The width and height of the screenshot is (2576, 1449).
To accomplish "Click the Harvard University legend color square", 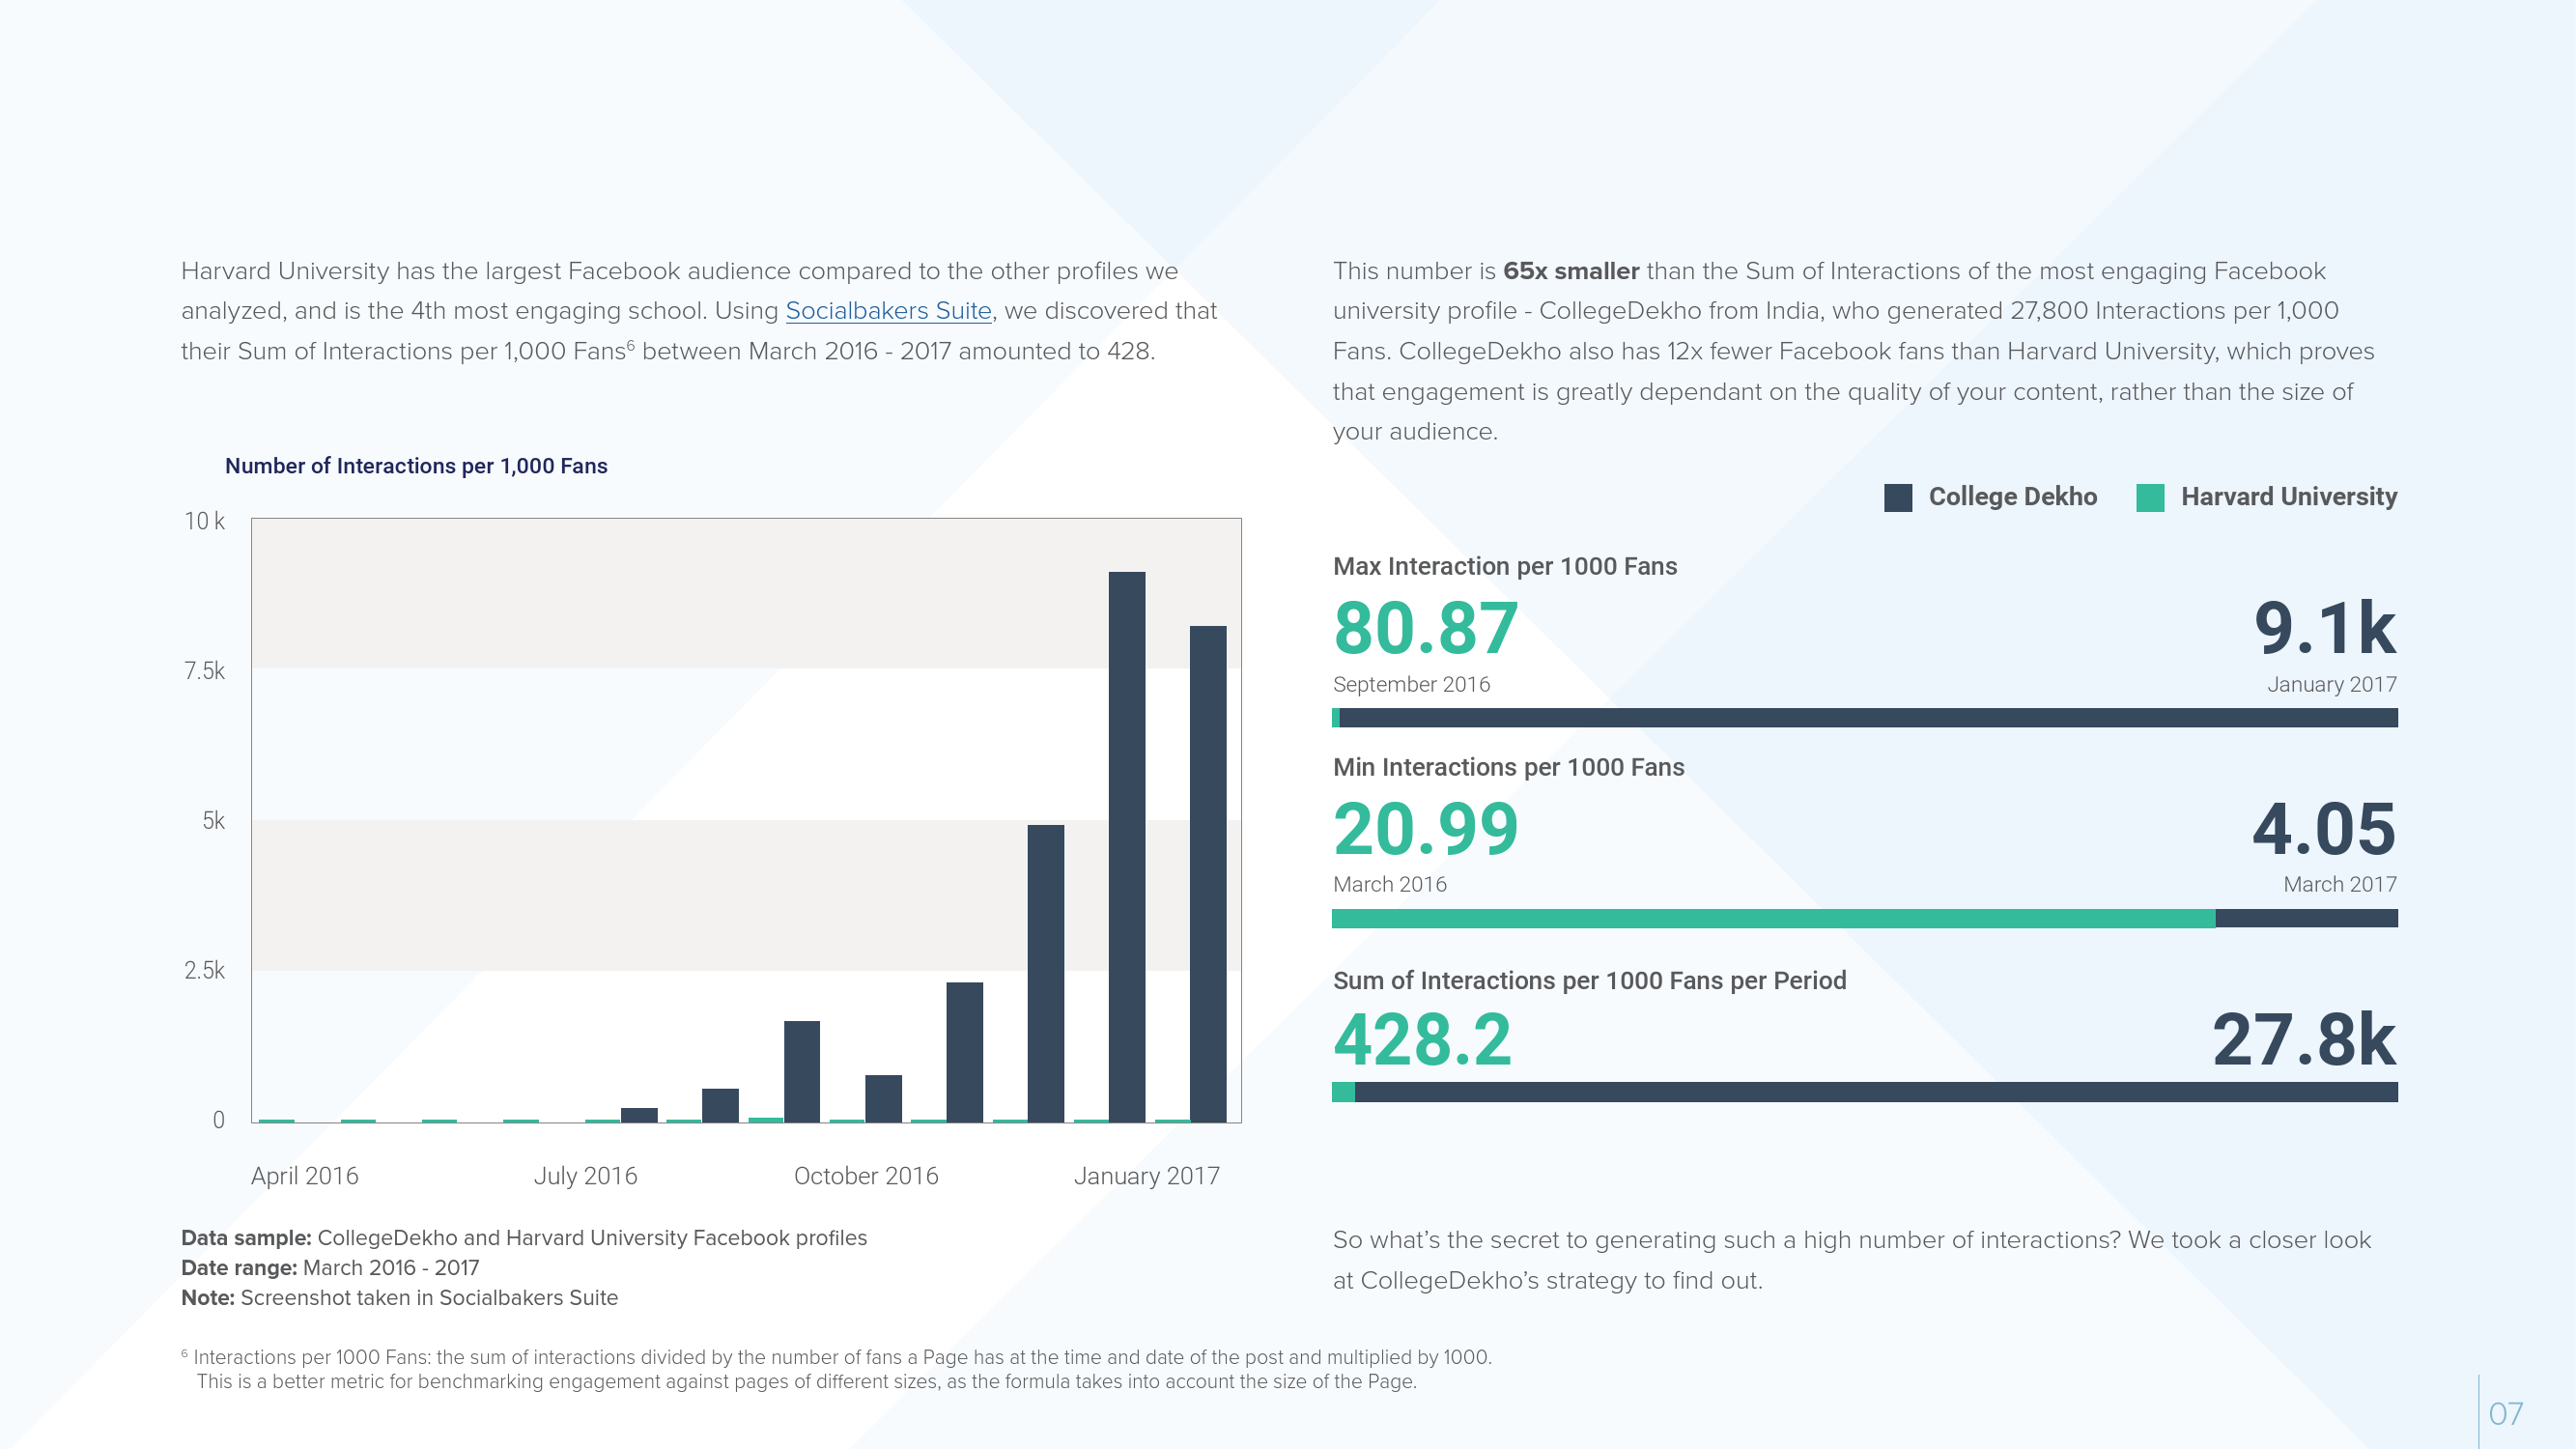I will point(2149,497).
